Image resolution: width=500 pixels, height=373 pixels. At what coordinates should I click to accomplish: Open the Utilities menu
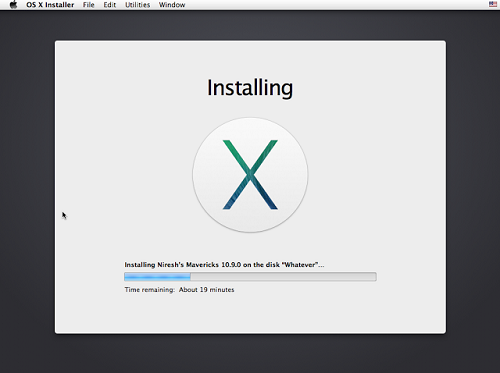pos(137,5)
